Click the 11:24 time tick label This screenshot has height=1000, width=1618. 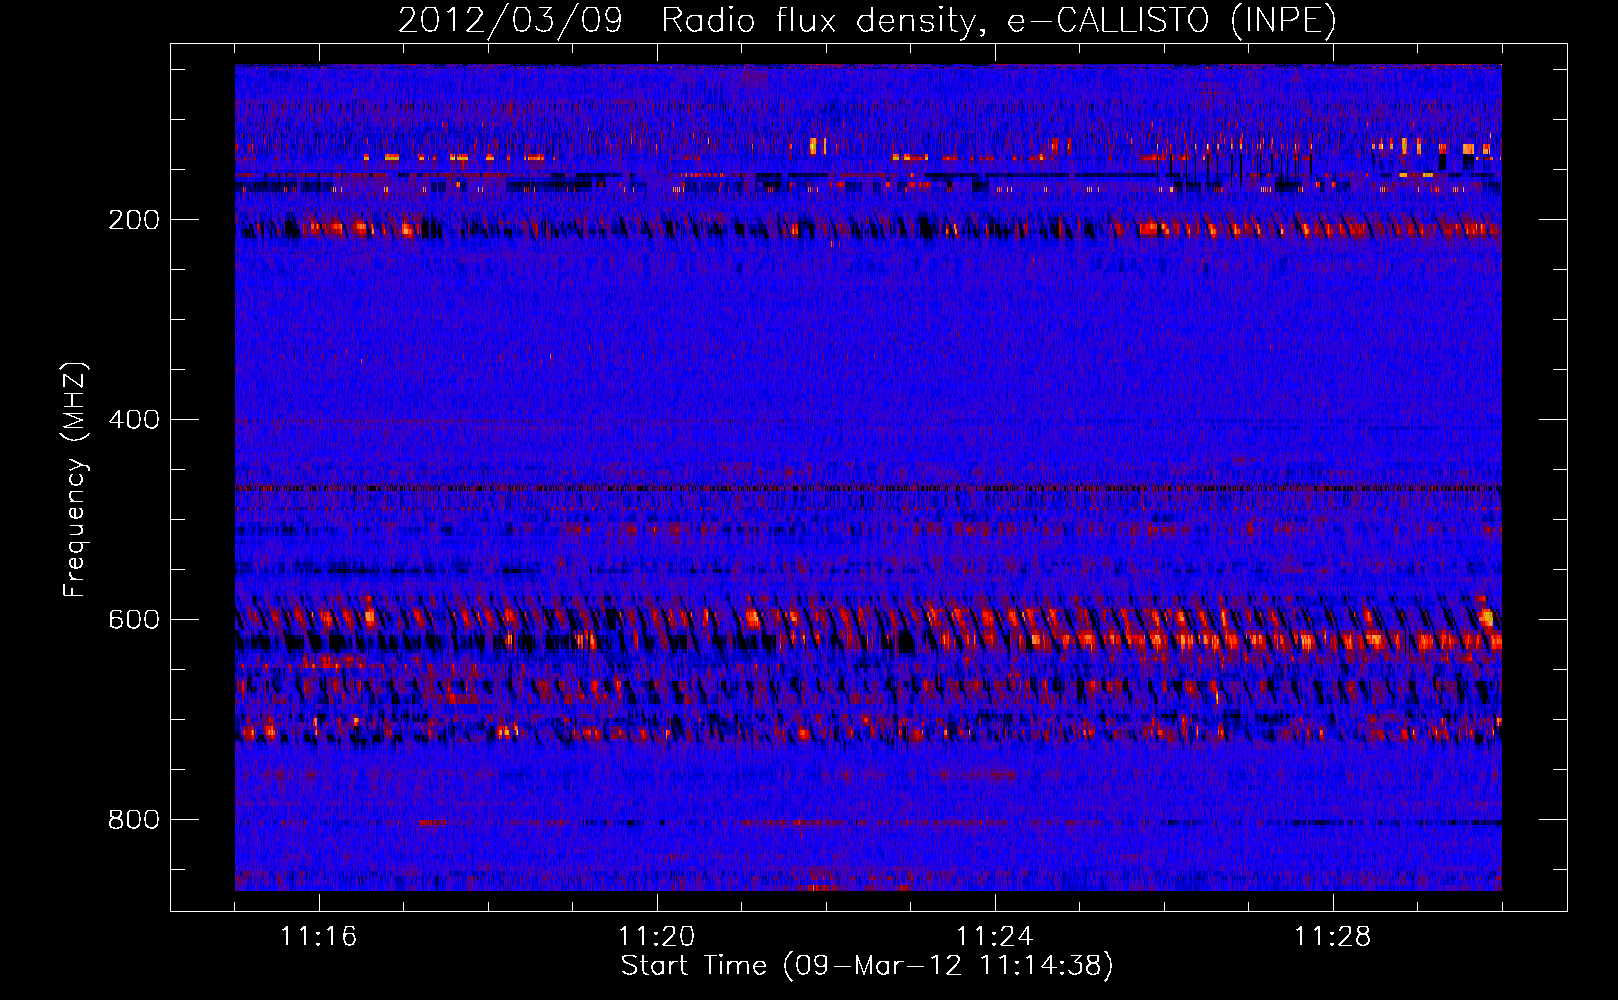(995, 937)
